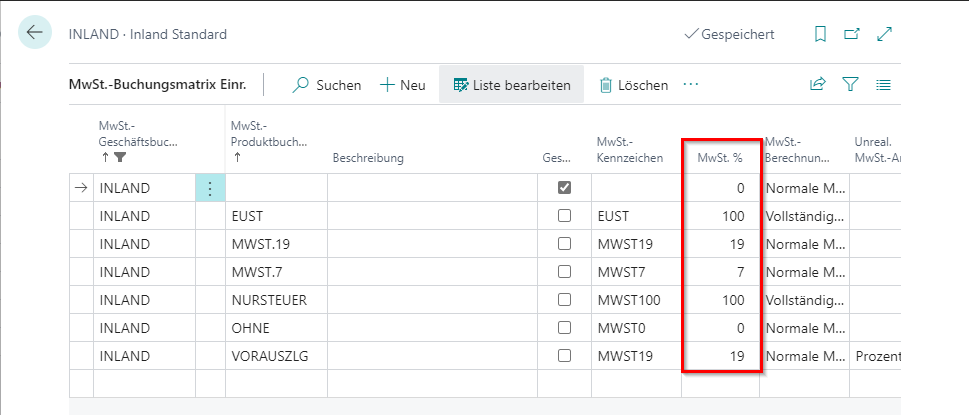Open the filter pane icon

(851, 85)
